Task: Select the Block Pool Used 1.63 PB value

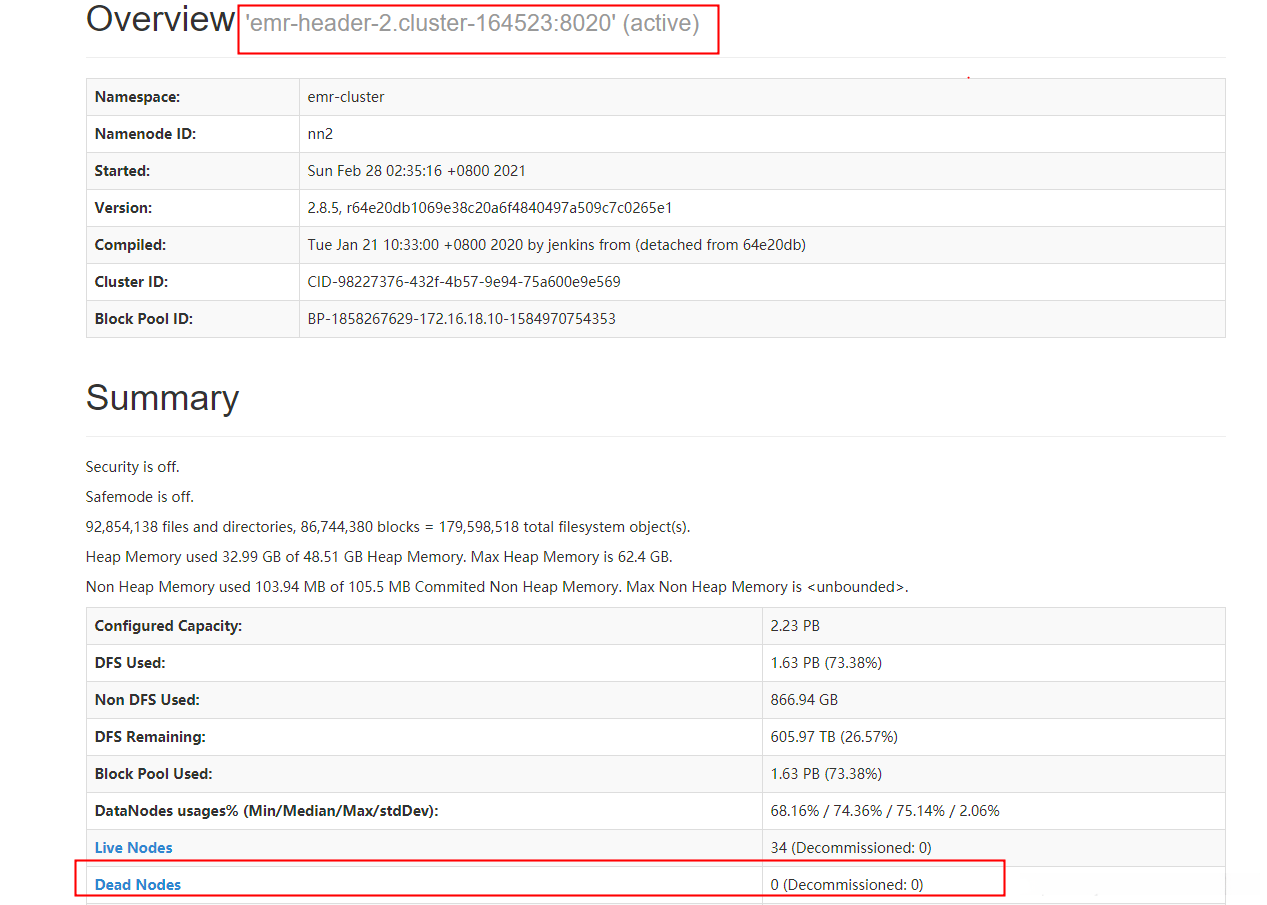Action: tap(826, 774)
